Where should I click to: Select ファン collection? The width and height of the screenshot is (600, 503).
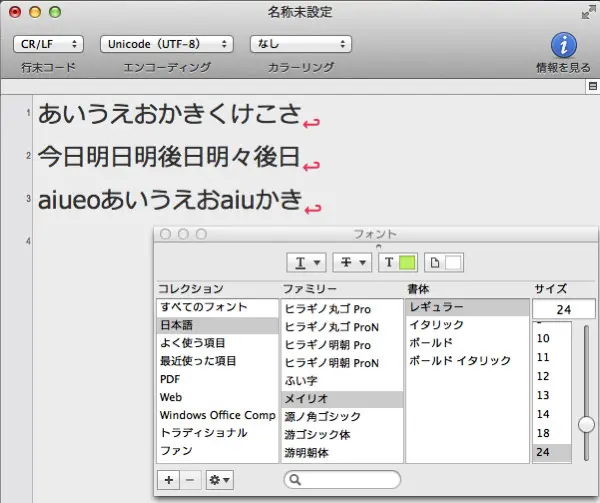click(217, 451)
